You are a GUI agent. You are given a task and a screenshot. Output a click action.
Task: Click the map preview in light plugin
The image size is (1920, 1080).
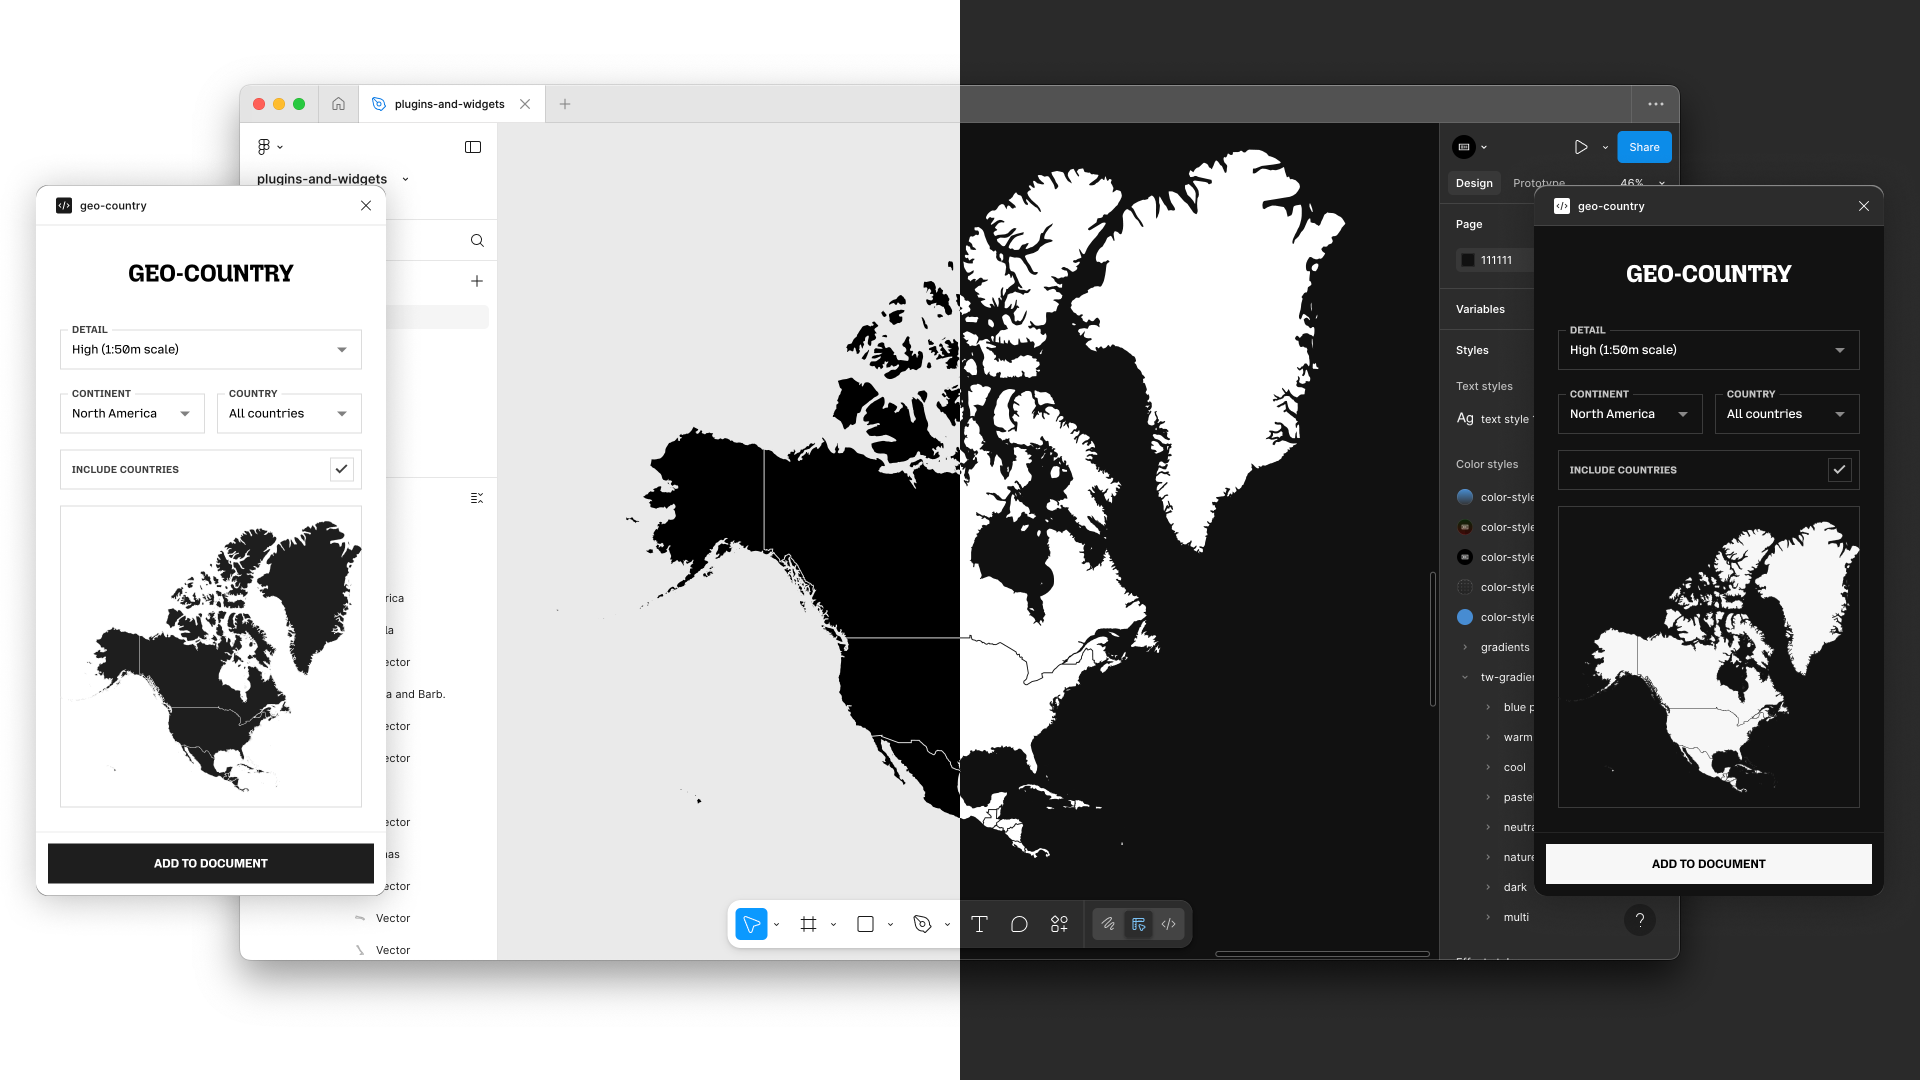tap(211, 656)
